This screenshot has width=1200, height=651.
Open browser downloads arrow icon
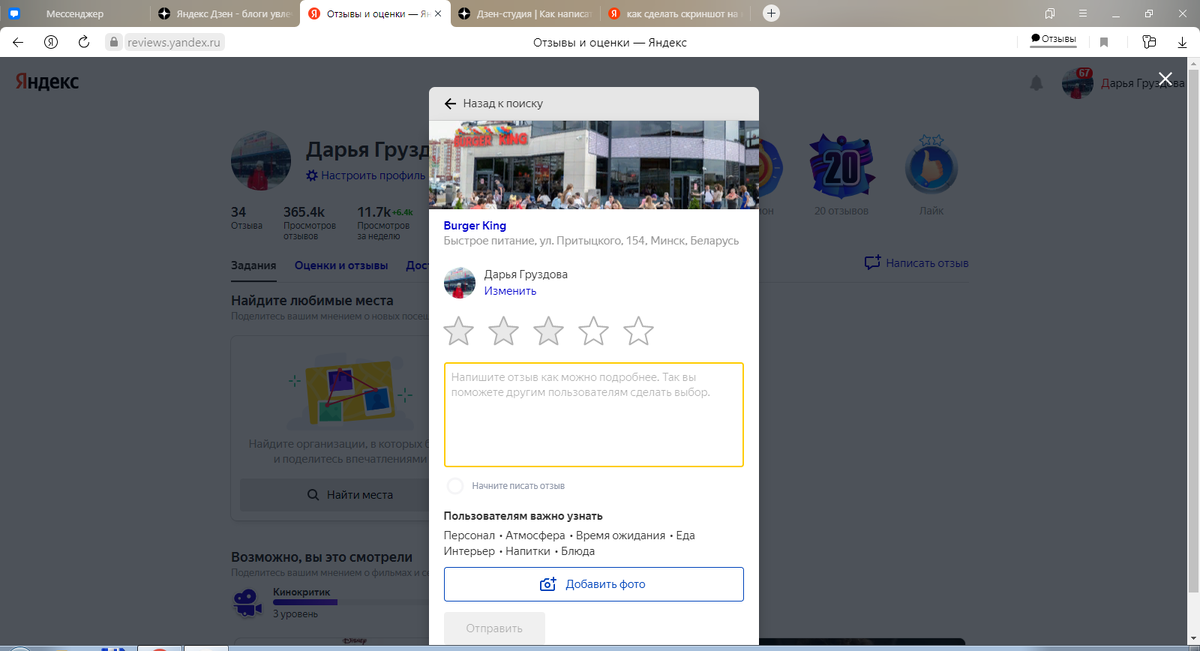(x=1180, y=42)
